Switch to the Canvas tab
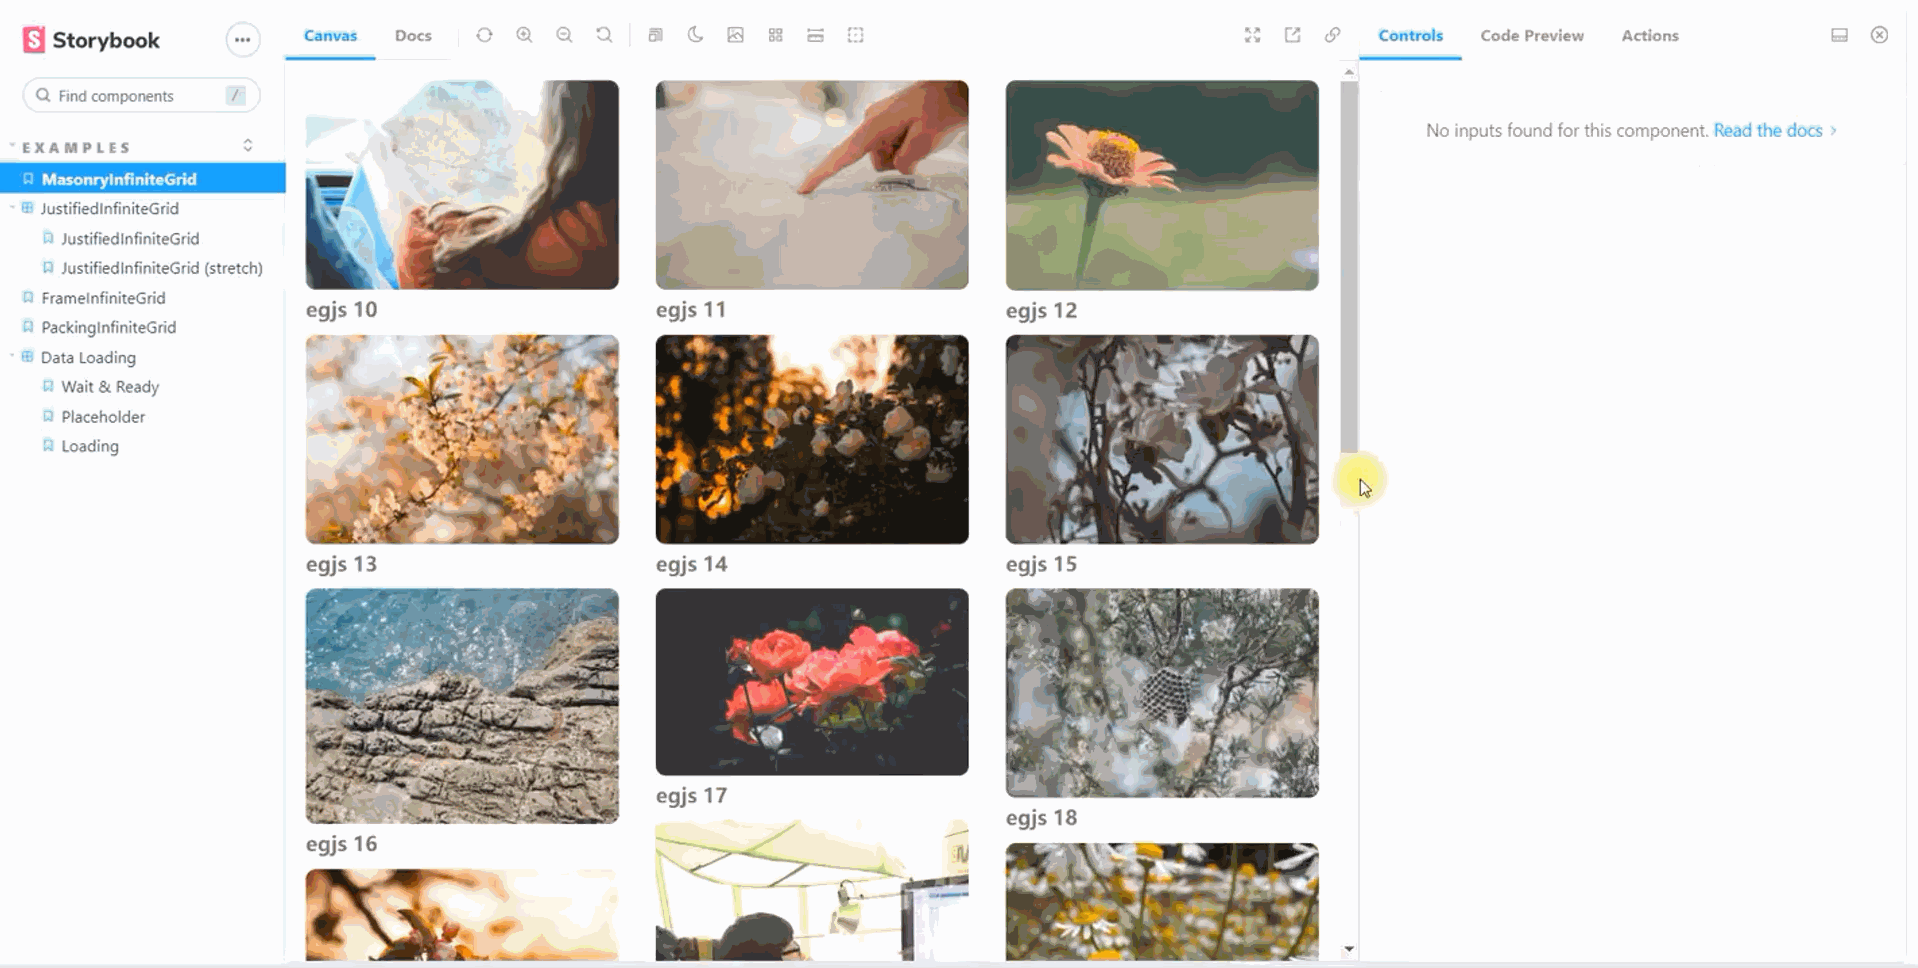This screenshot has width=1918, height=968. point(330,36)
